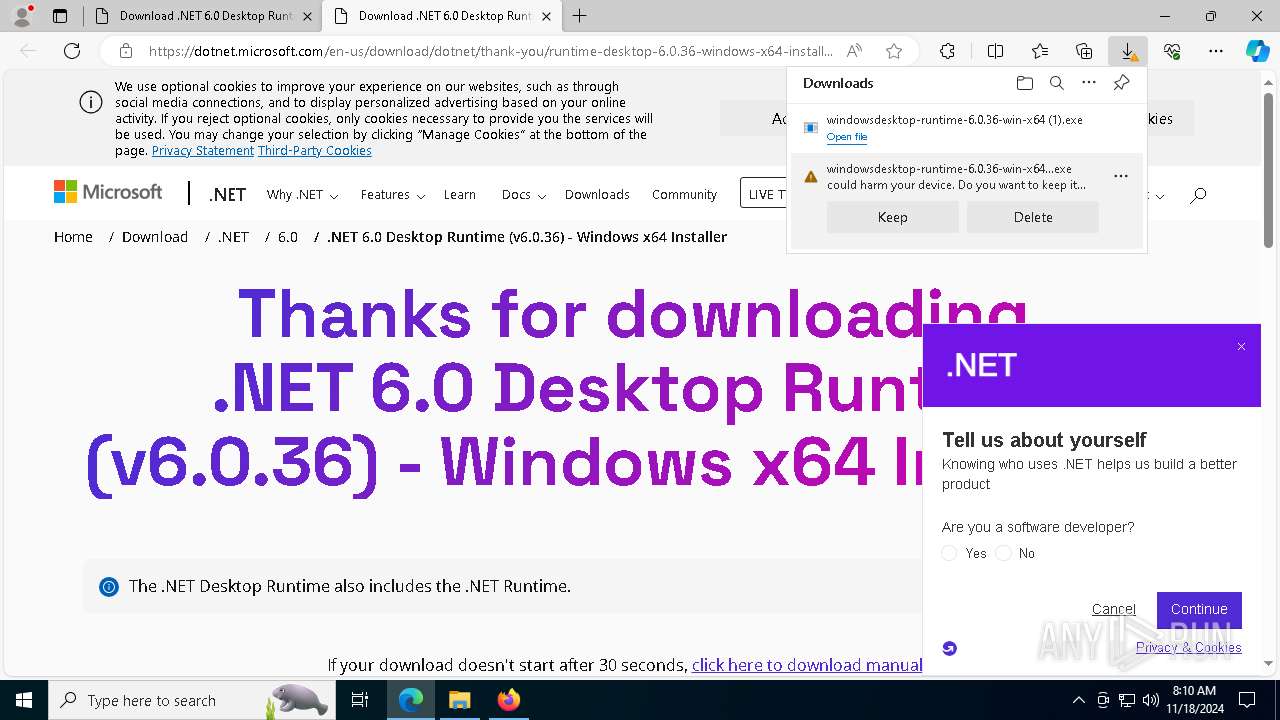Pin the Downloads panel
Viewport: 1280px width, 720px height.
click(x=1121, y=83)
